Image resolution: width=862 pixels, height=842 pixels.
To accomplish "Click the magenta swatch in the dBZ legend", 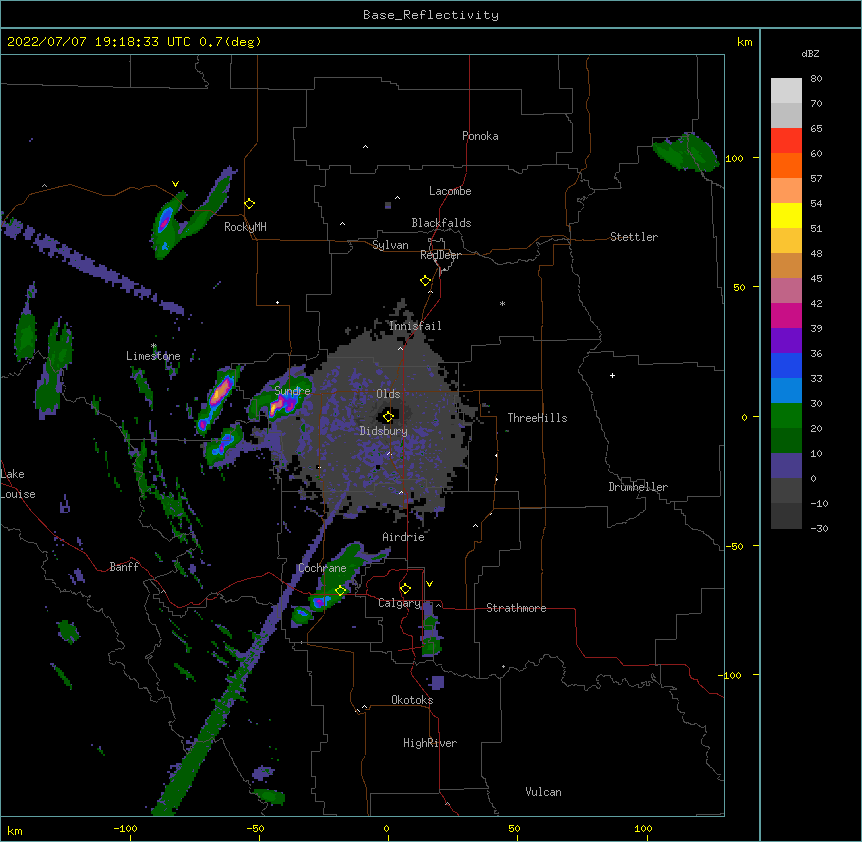I will 786,315.
